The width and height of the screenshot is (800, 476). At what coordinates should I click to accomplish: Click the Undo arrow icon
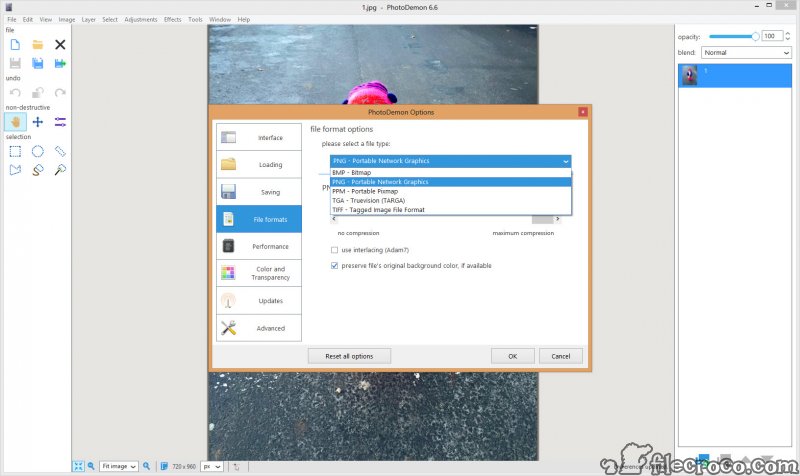coord(15,93)
